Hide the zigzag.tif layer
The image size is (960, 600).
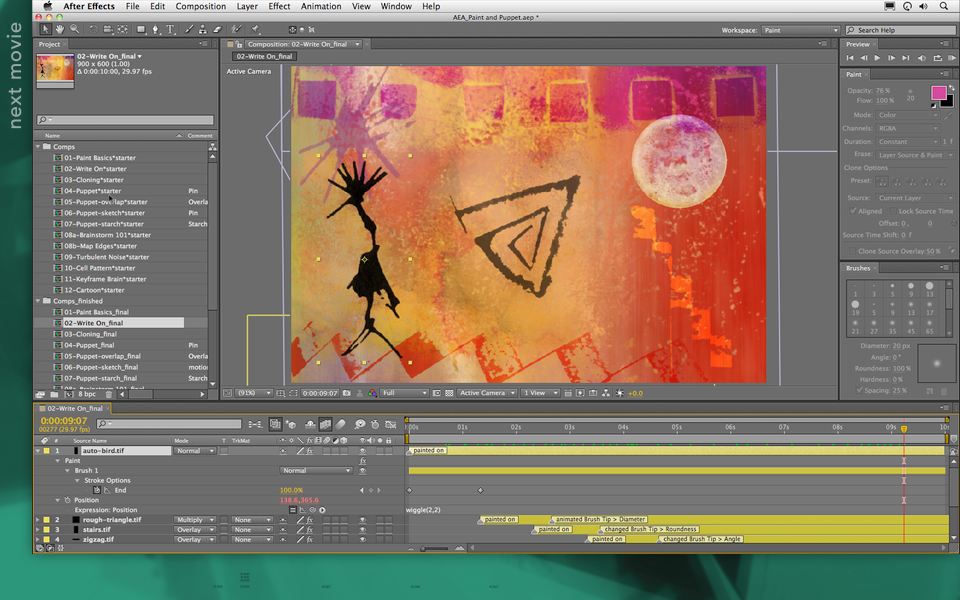pyautogui.click(x=362, y=539)
